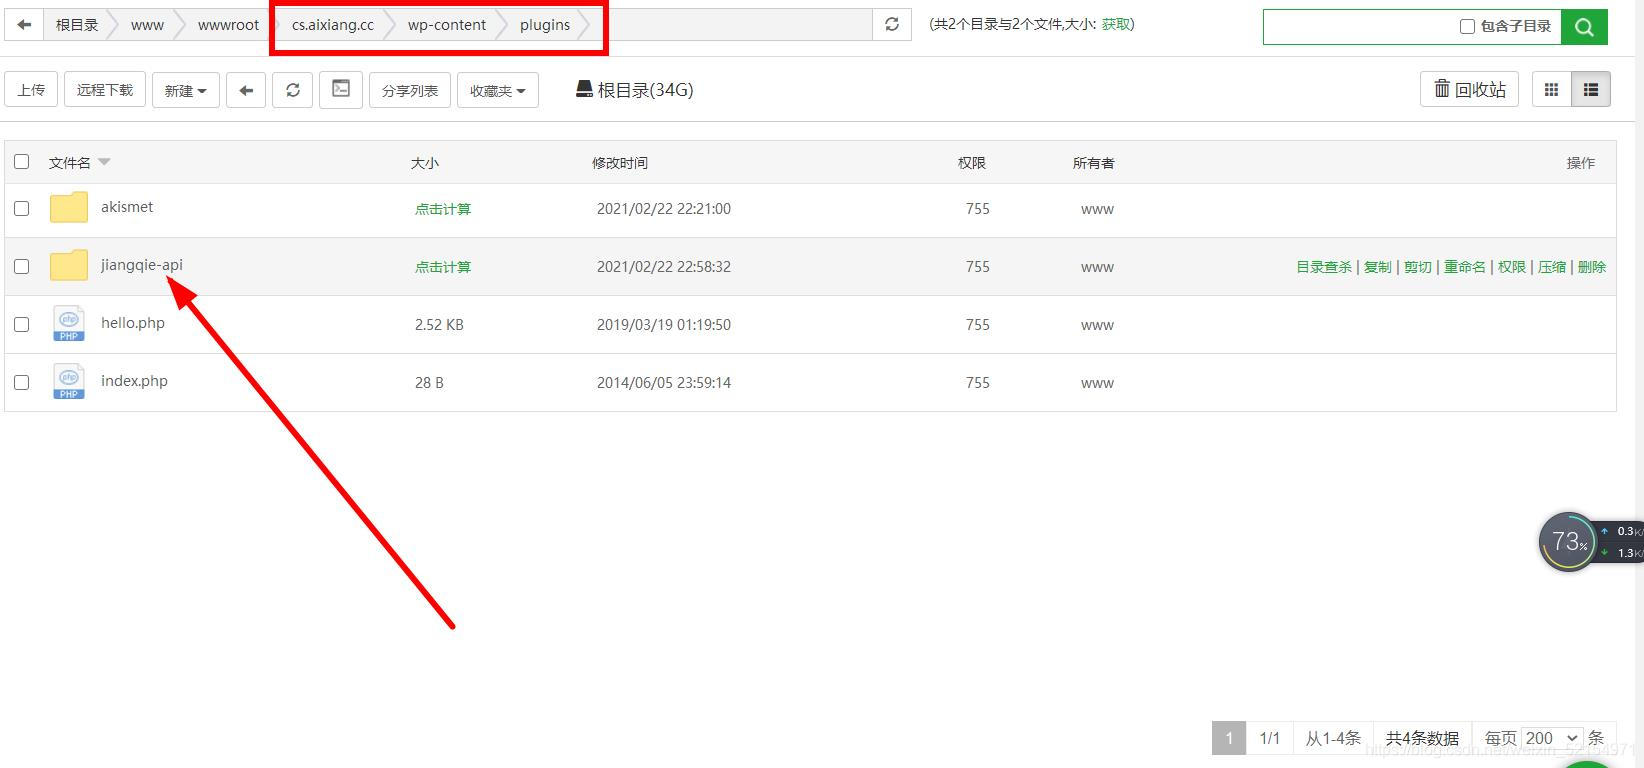The image size is (1644, 768).
Task: Click 剪切 for jiangqie-api
Action: click(1418, 267)
